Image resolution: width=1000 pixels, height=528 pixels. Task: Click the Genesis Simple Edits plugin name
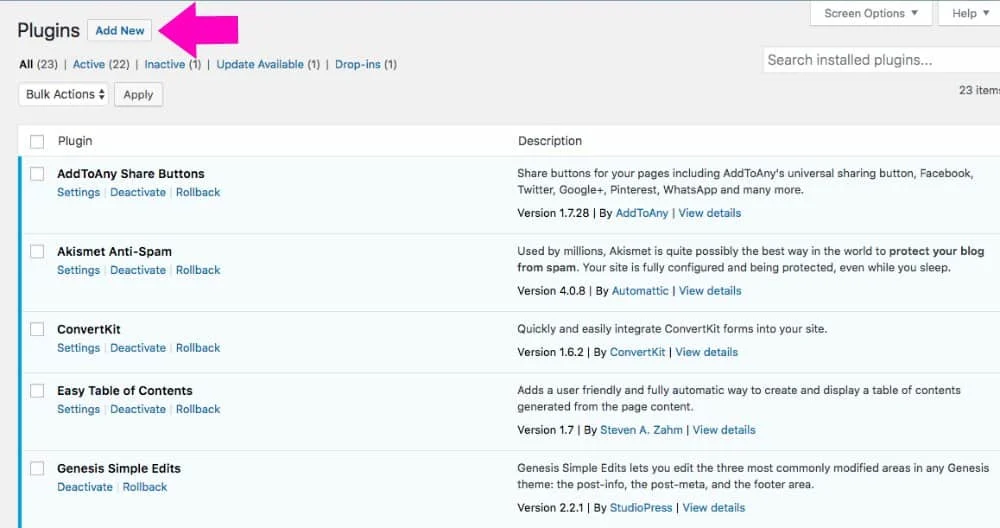(119, 469)
